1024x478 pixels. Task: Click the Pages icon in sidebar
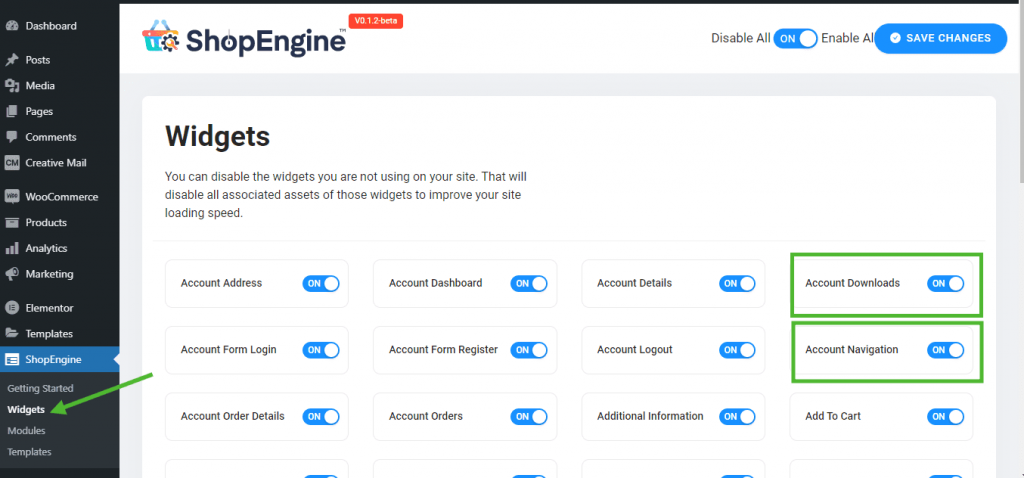point(12,112)
